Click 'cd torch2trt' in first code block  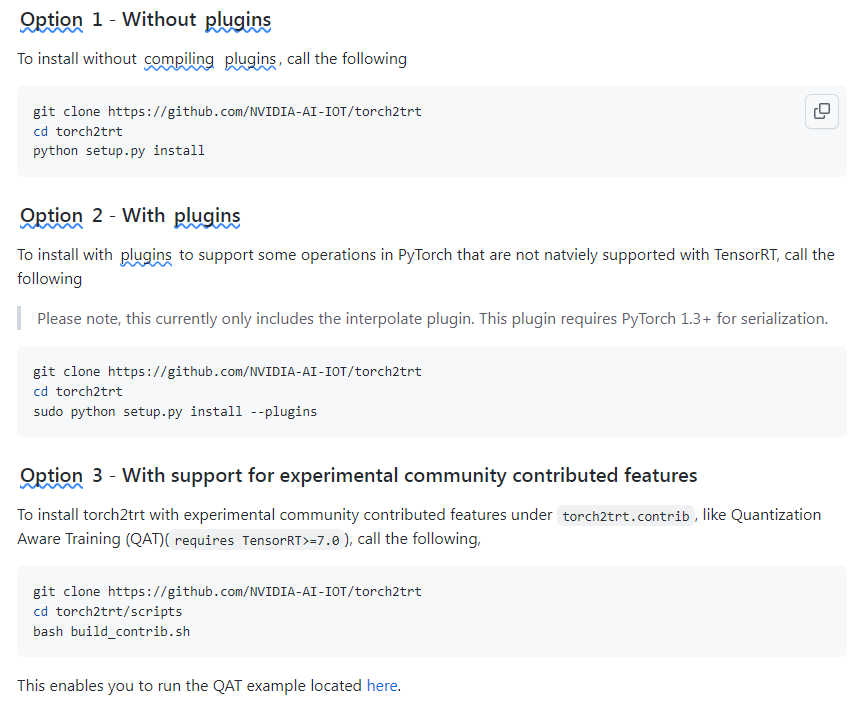pyautogui.click(x=78, y=131)
